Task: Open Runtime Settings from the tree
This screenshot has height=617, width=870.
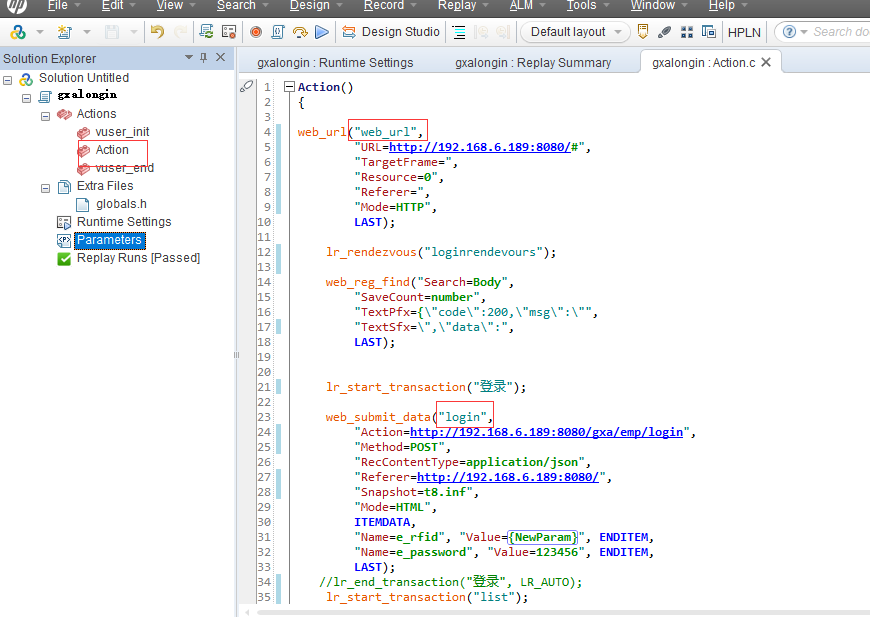Action: [124, 222]
